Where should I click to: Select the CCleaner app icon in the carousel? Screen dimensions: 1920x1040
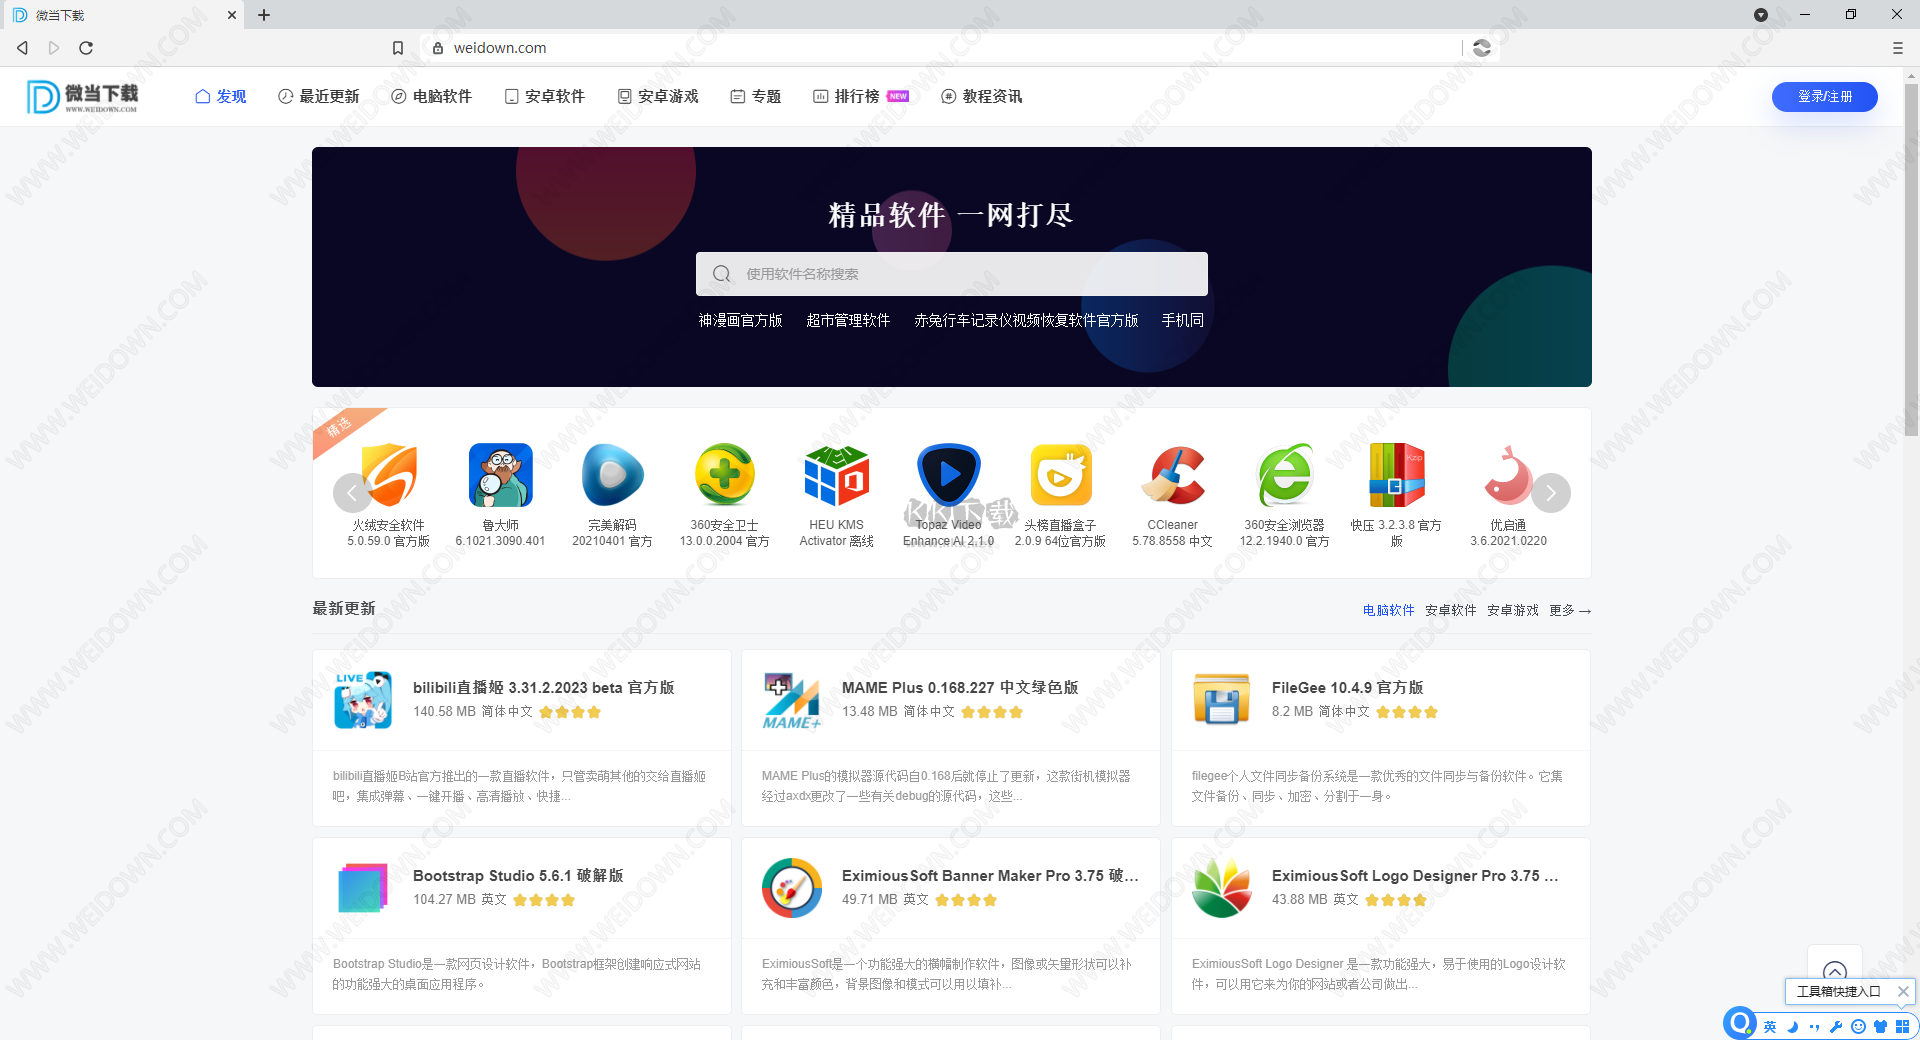tap(1174, 477)
